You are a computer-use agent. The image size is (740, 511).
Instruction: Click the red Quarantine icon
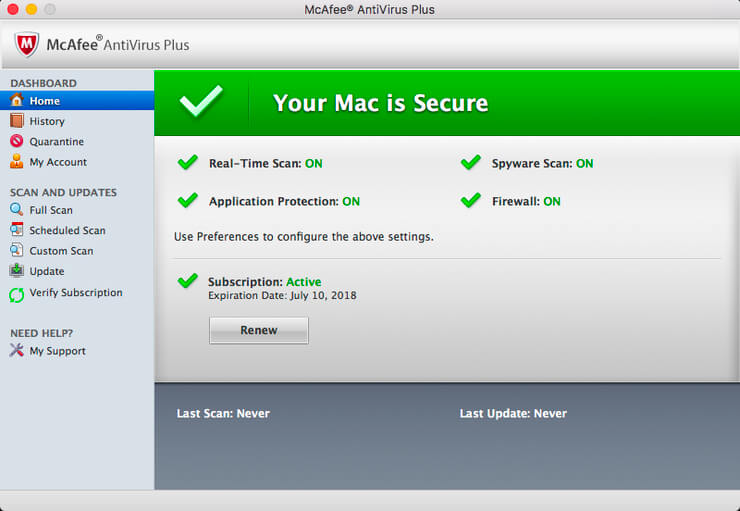click(16, 142)
